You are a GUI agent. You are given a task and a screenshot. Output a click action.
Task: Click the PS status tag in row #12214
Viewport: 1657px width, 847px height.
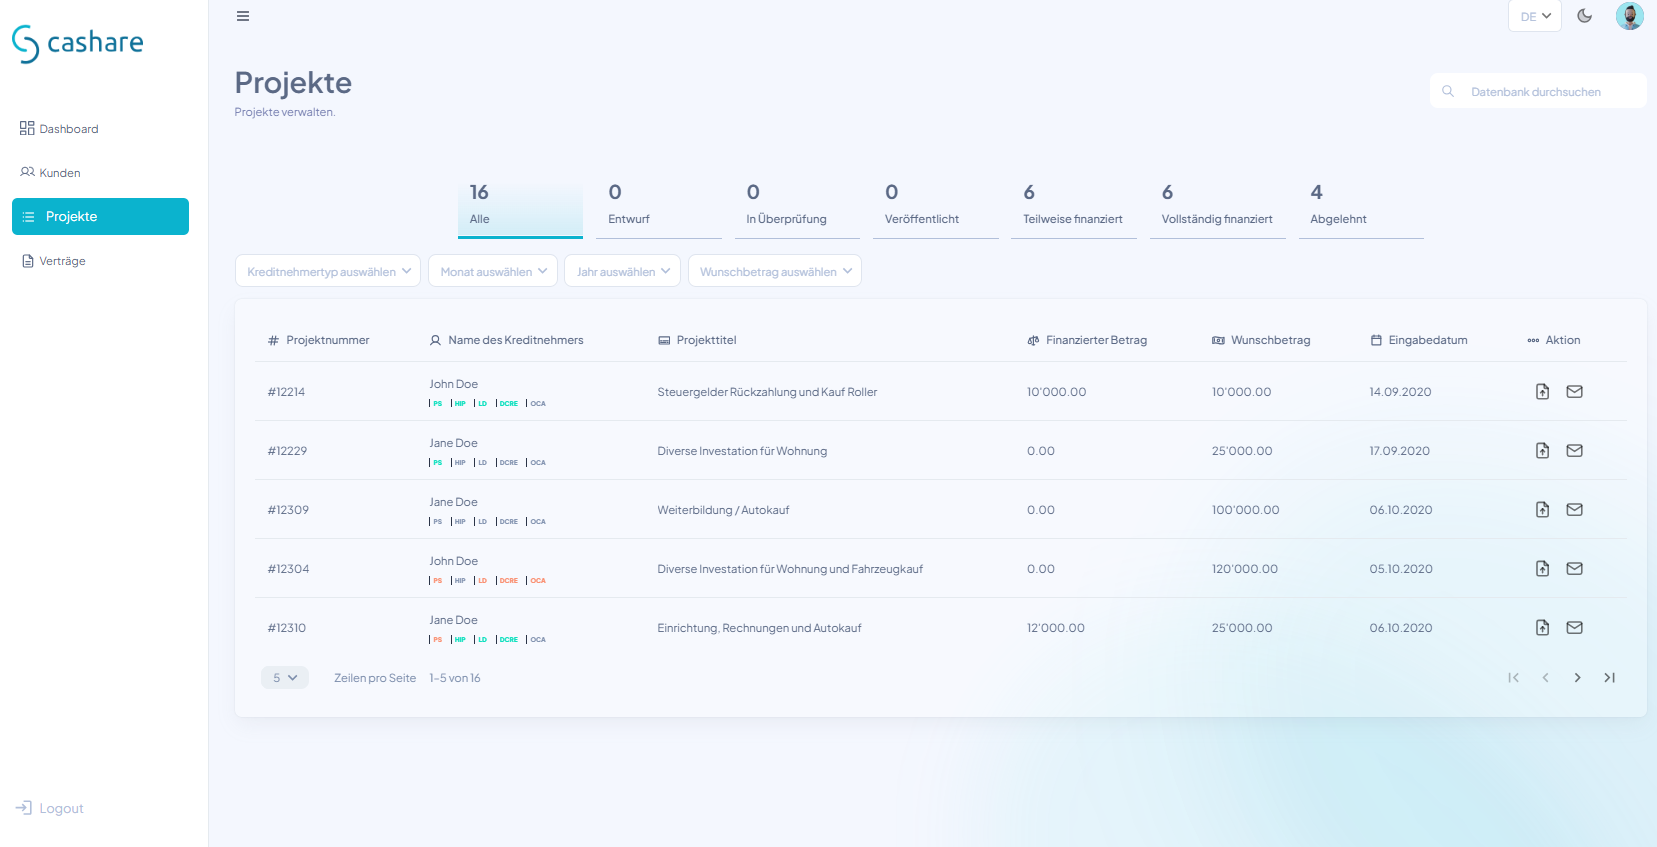click(x=437, y=404)
